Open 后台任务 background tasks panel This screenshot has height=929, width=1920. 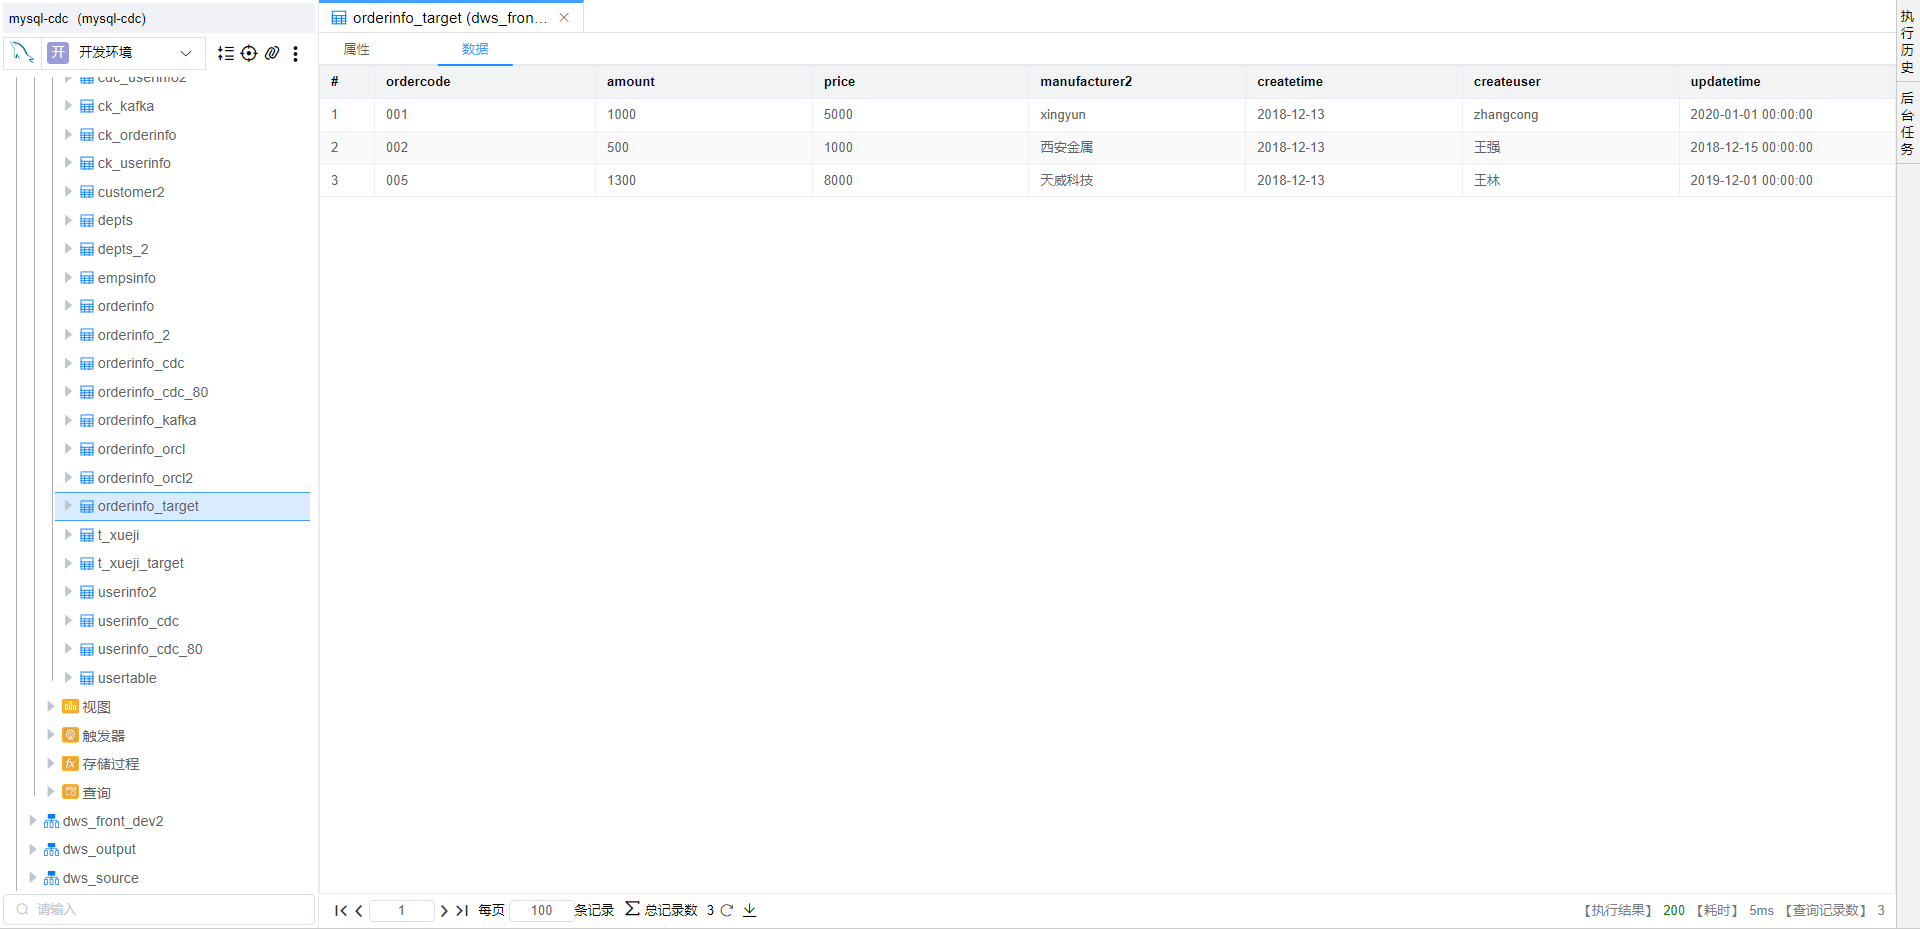(1907, 123)
